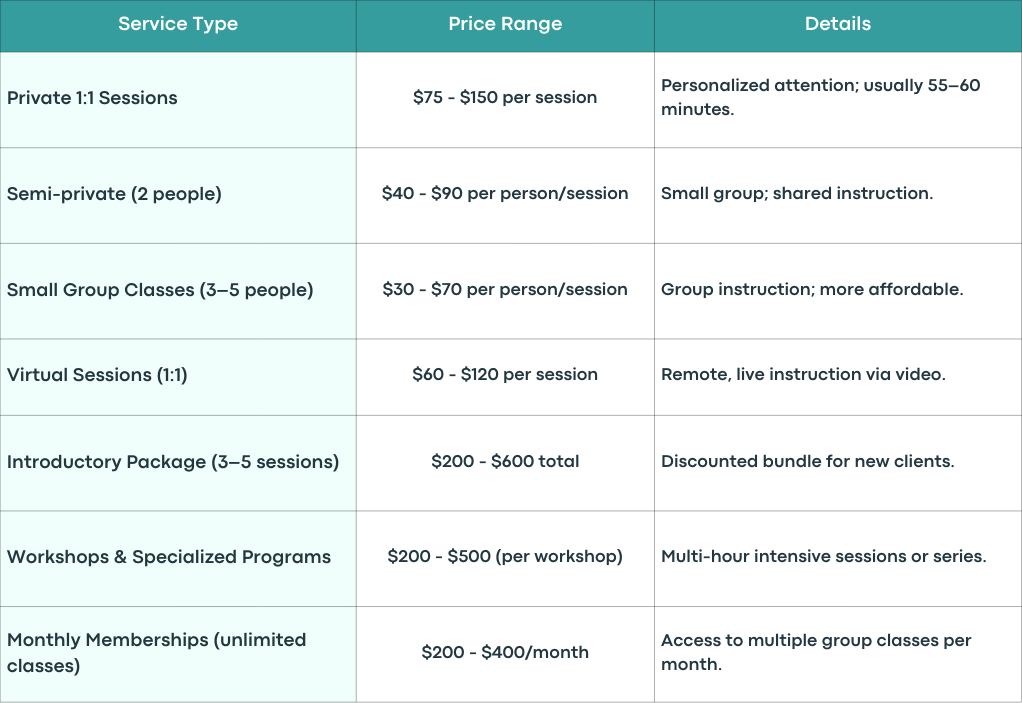
Task: Select the $200 - $500 (per workshop) cell
Action: point(505,559)
